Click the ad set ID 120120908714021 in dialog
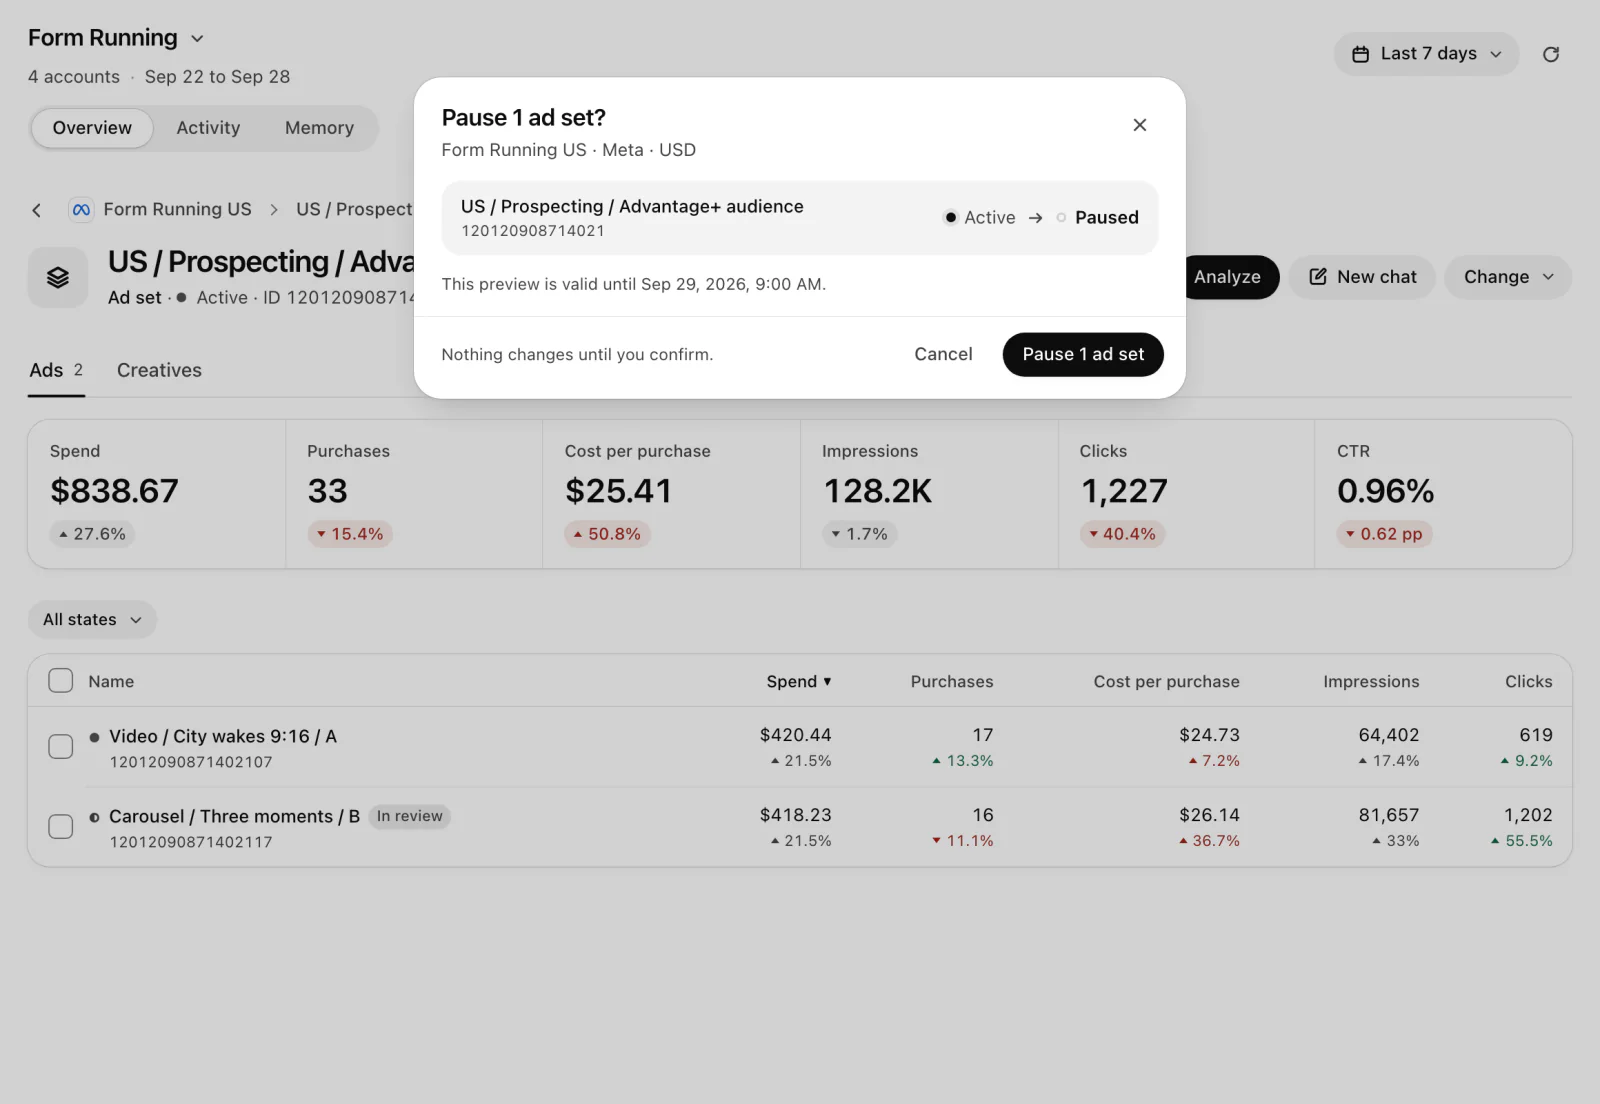The image size is (1600, 1104). click(x=533, y=231)
